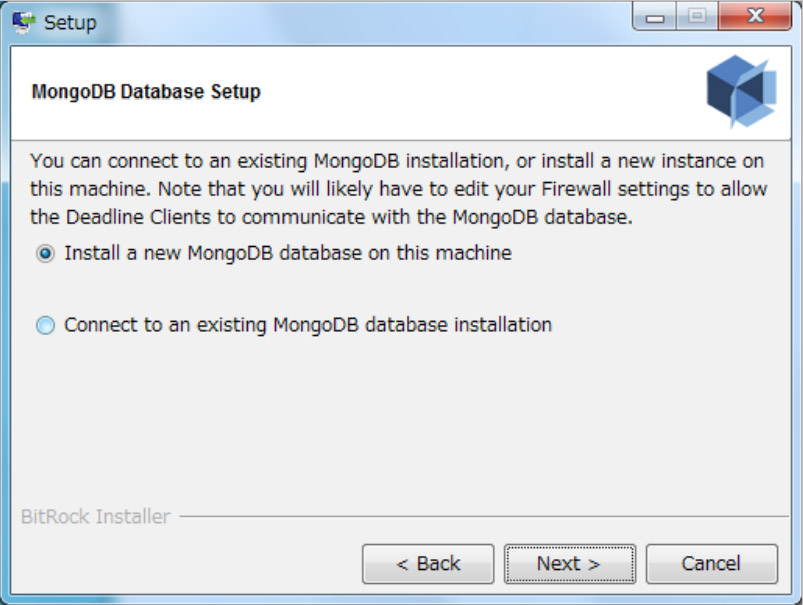Minimize the Setup window
Image resolution: width=803 pixels, height=605 pixels.
(x=656, y=17)
